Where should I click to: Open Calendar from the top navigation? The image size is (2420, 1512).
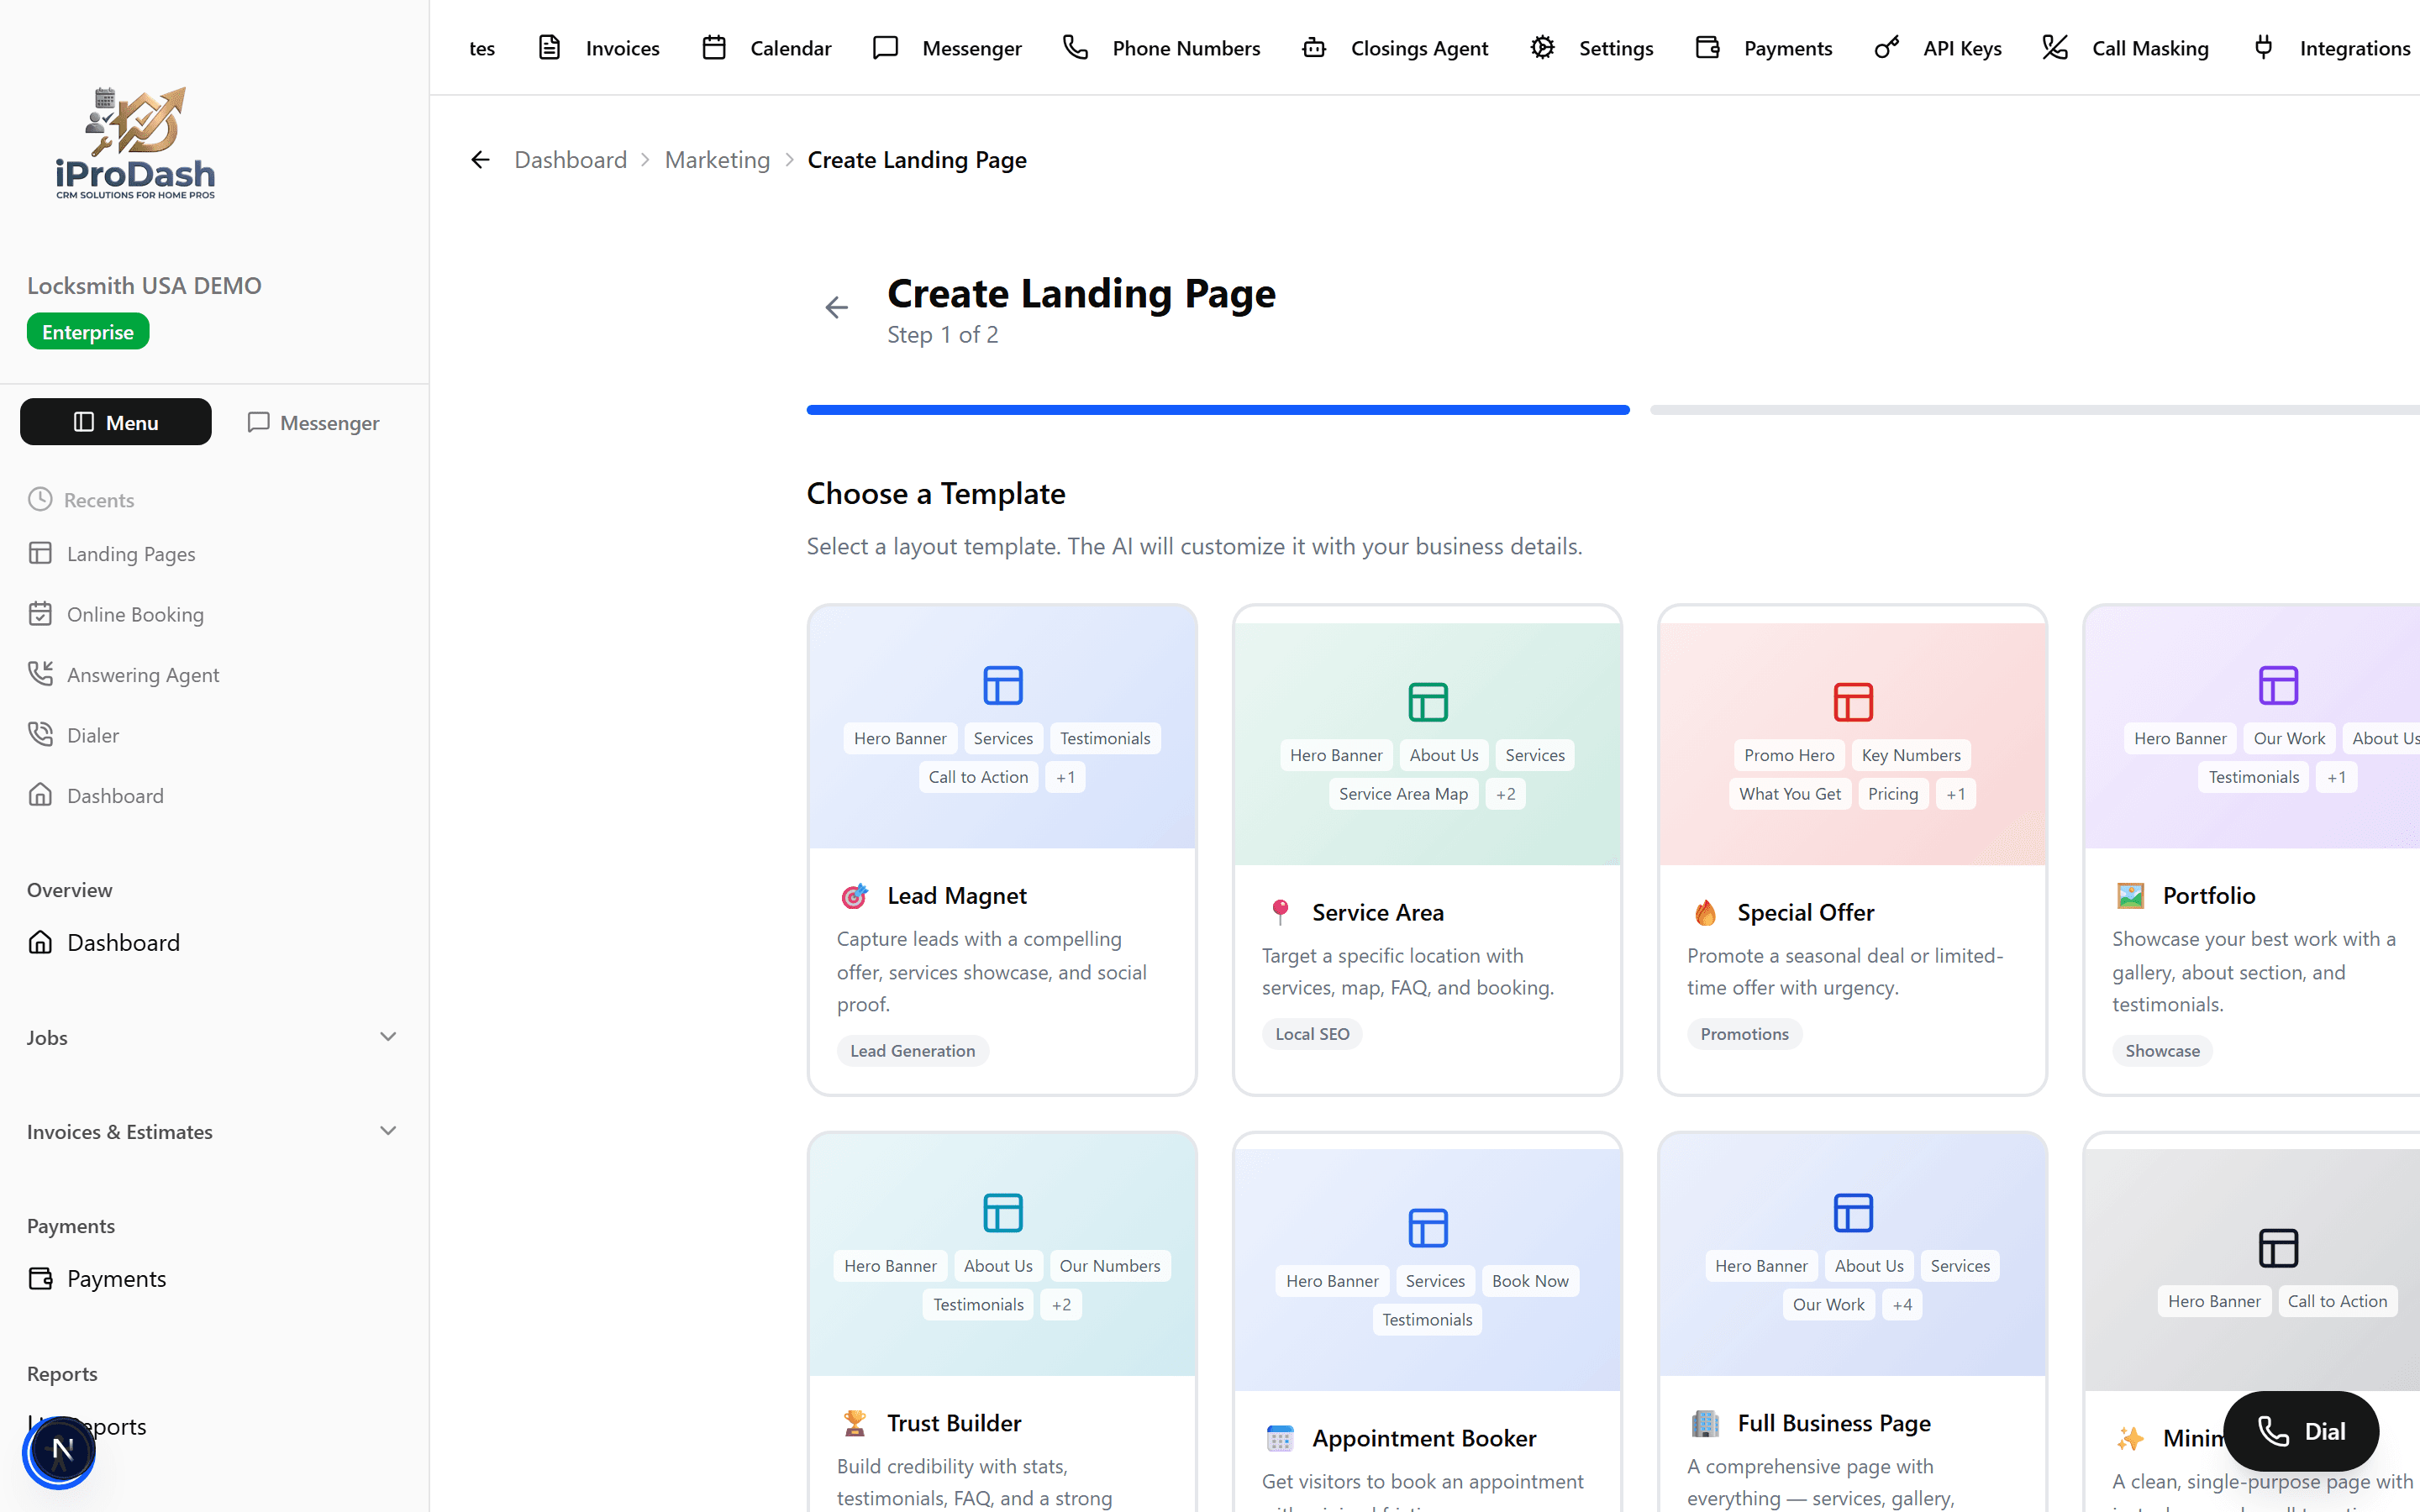tap(766, 48)
